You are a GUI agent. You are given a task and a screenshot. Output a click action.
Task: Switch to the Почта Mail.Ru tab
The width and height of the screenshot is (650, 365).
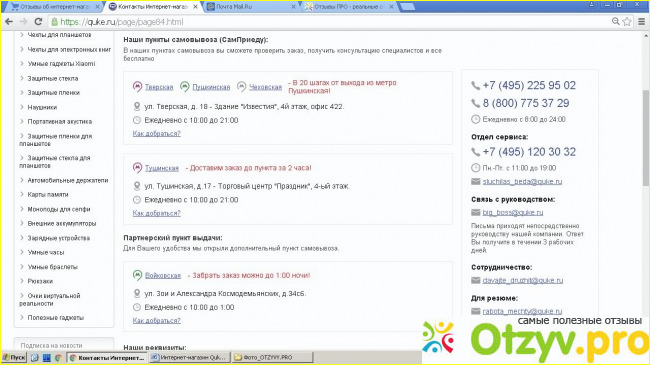(x=251, y=7)
